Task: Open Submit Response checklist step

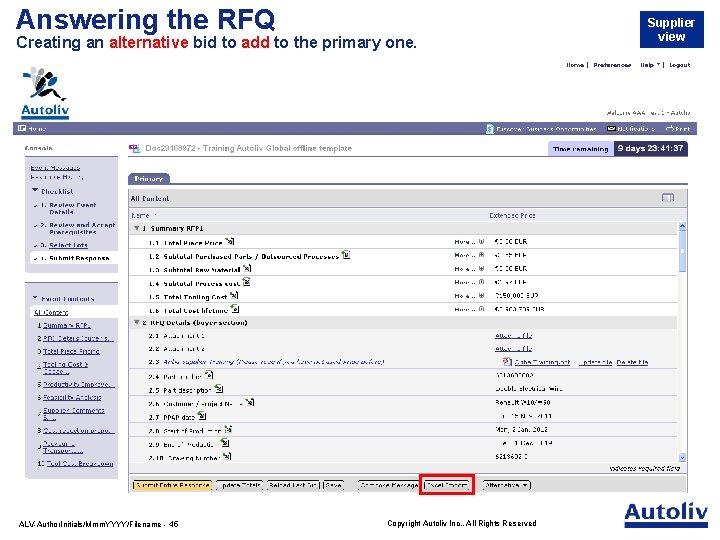Action: pos(79,258)
